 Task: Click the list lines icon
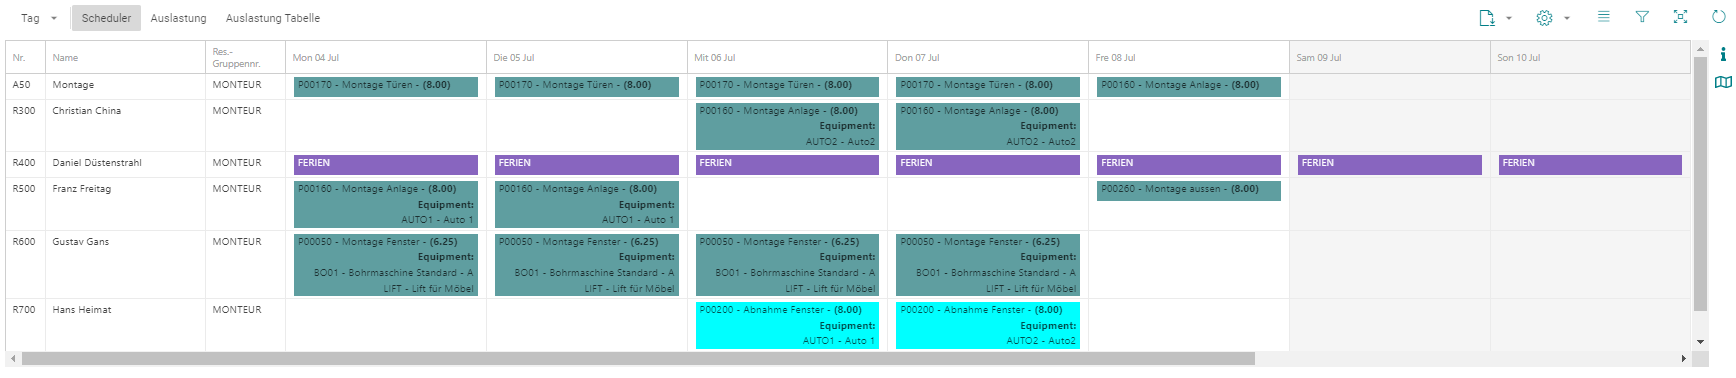coord(1604,17)
